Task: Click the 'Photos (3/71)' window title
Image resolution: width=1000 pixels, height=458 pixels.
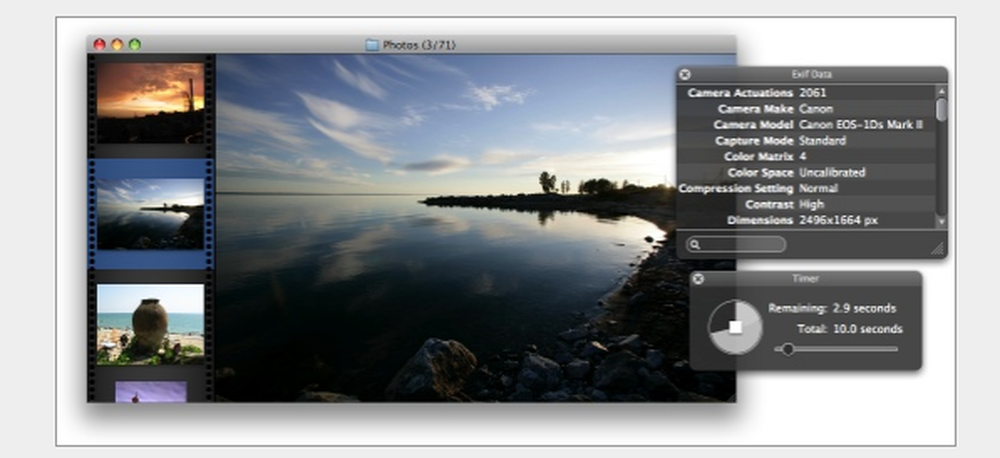Action: coord(419,45)
